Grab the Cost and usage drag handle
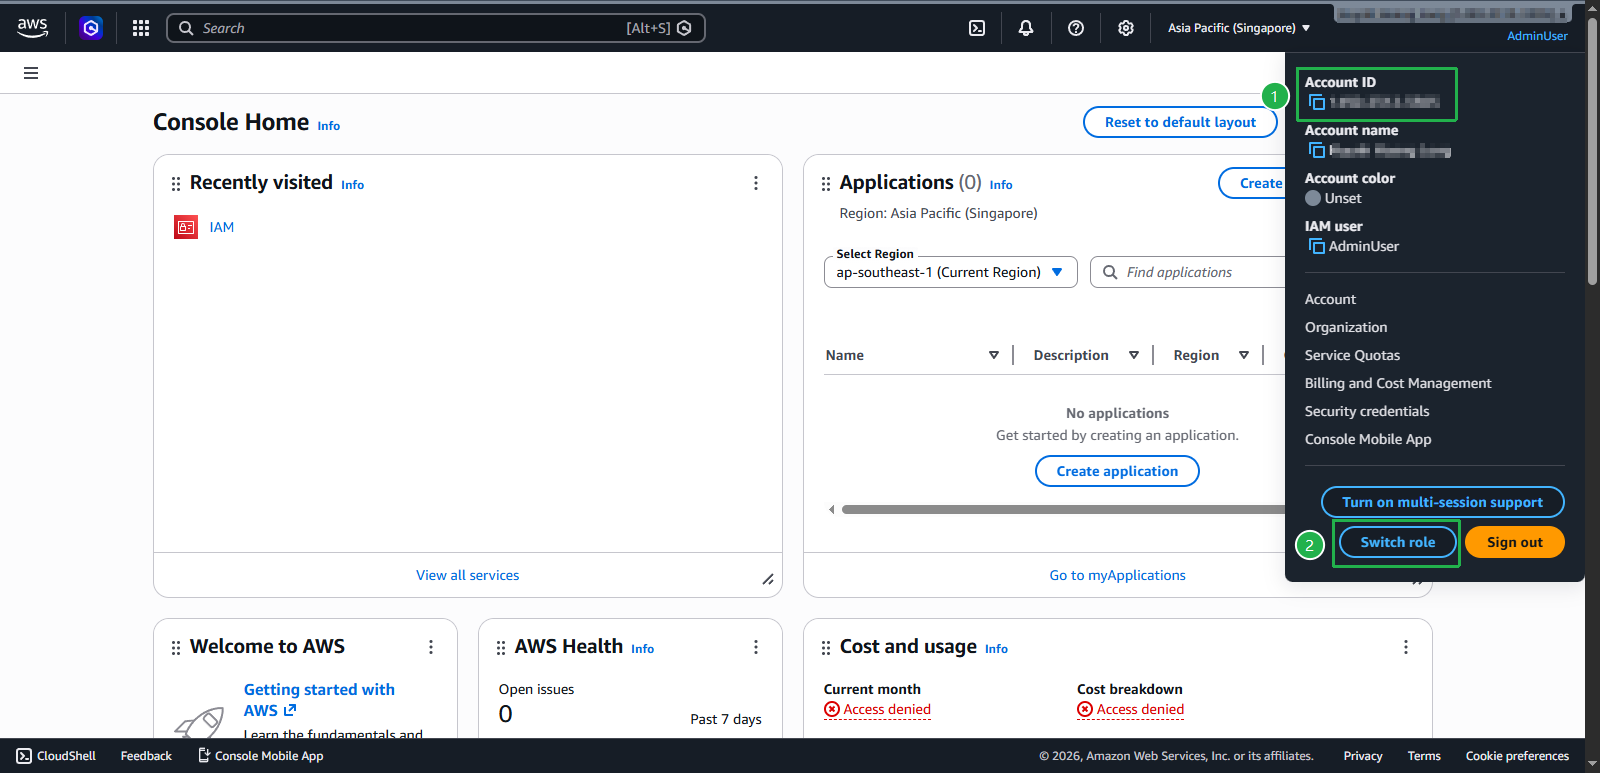1600x773 pixels. click(x=826, y=648)
